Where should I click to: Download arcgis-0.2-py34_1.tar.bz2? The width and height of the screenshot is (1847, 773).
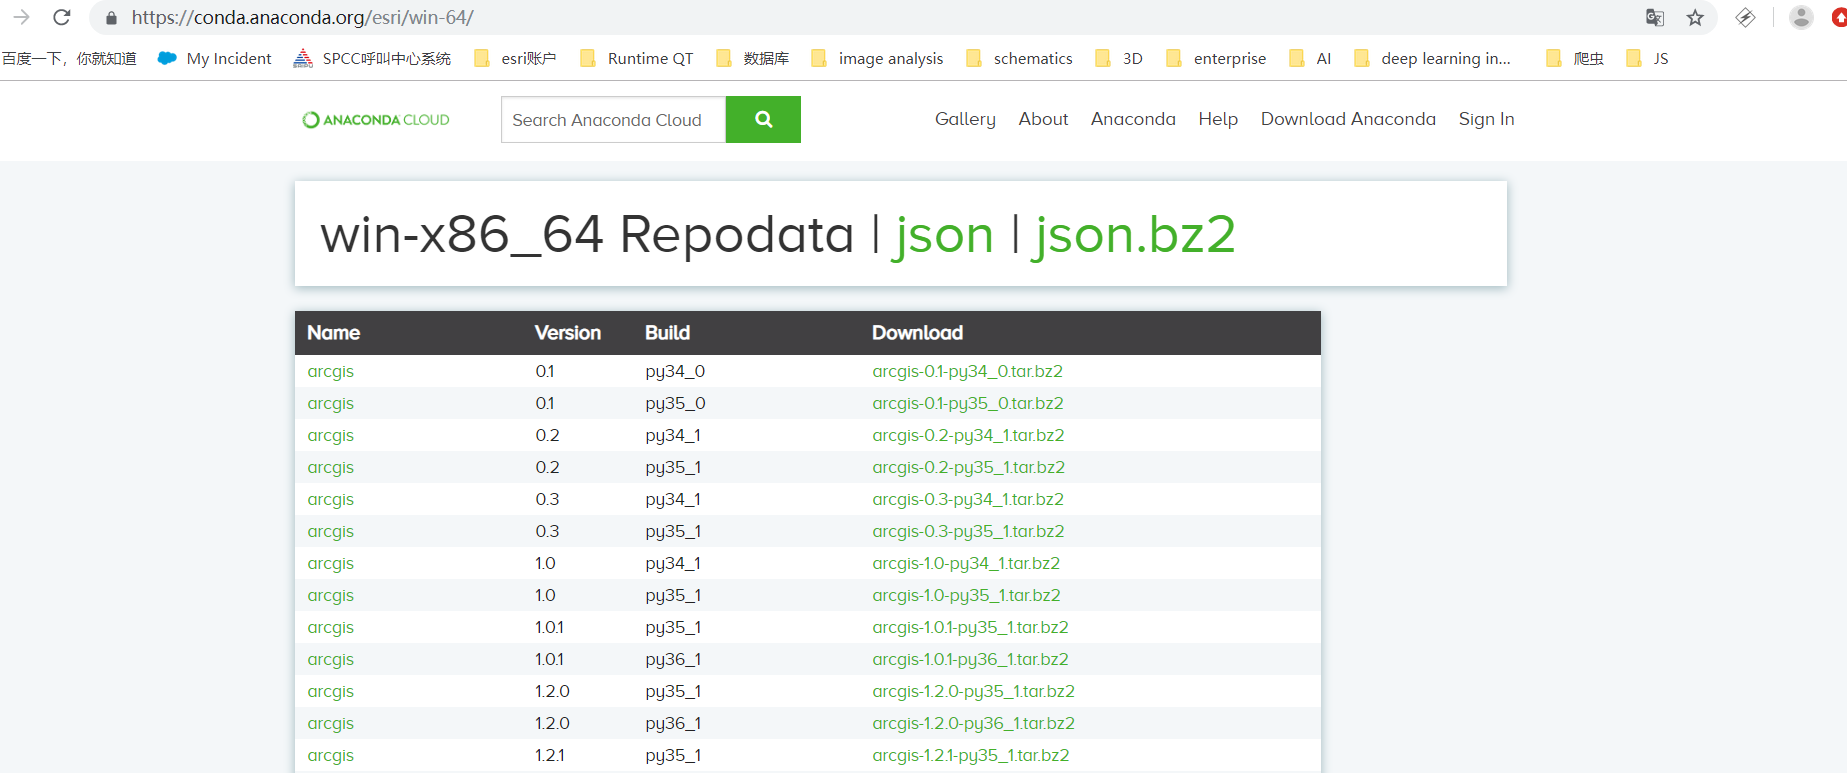tap(968, 435)
